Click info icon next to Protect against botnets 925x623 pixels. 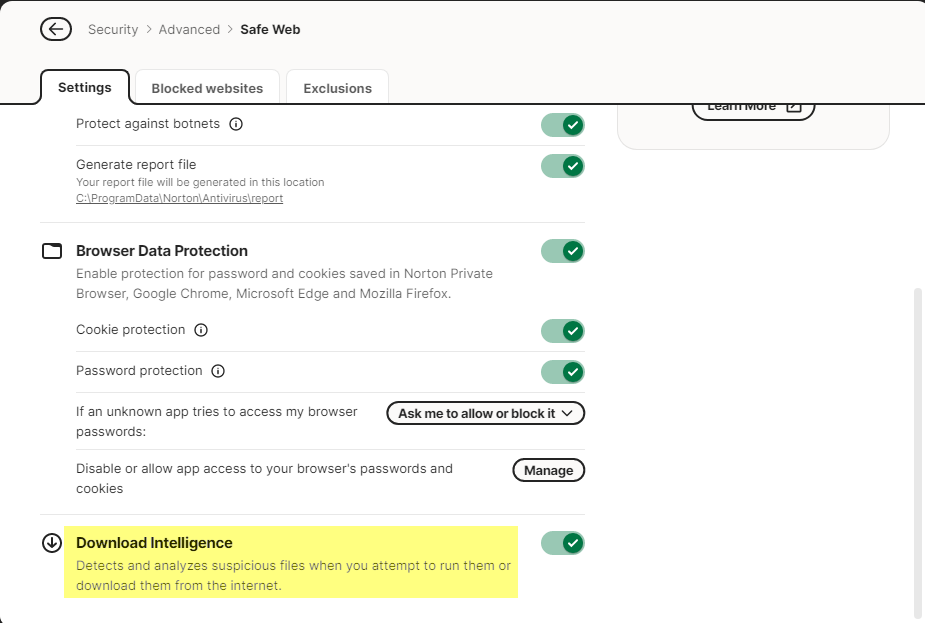(x=236, y=125)
